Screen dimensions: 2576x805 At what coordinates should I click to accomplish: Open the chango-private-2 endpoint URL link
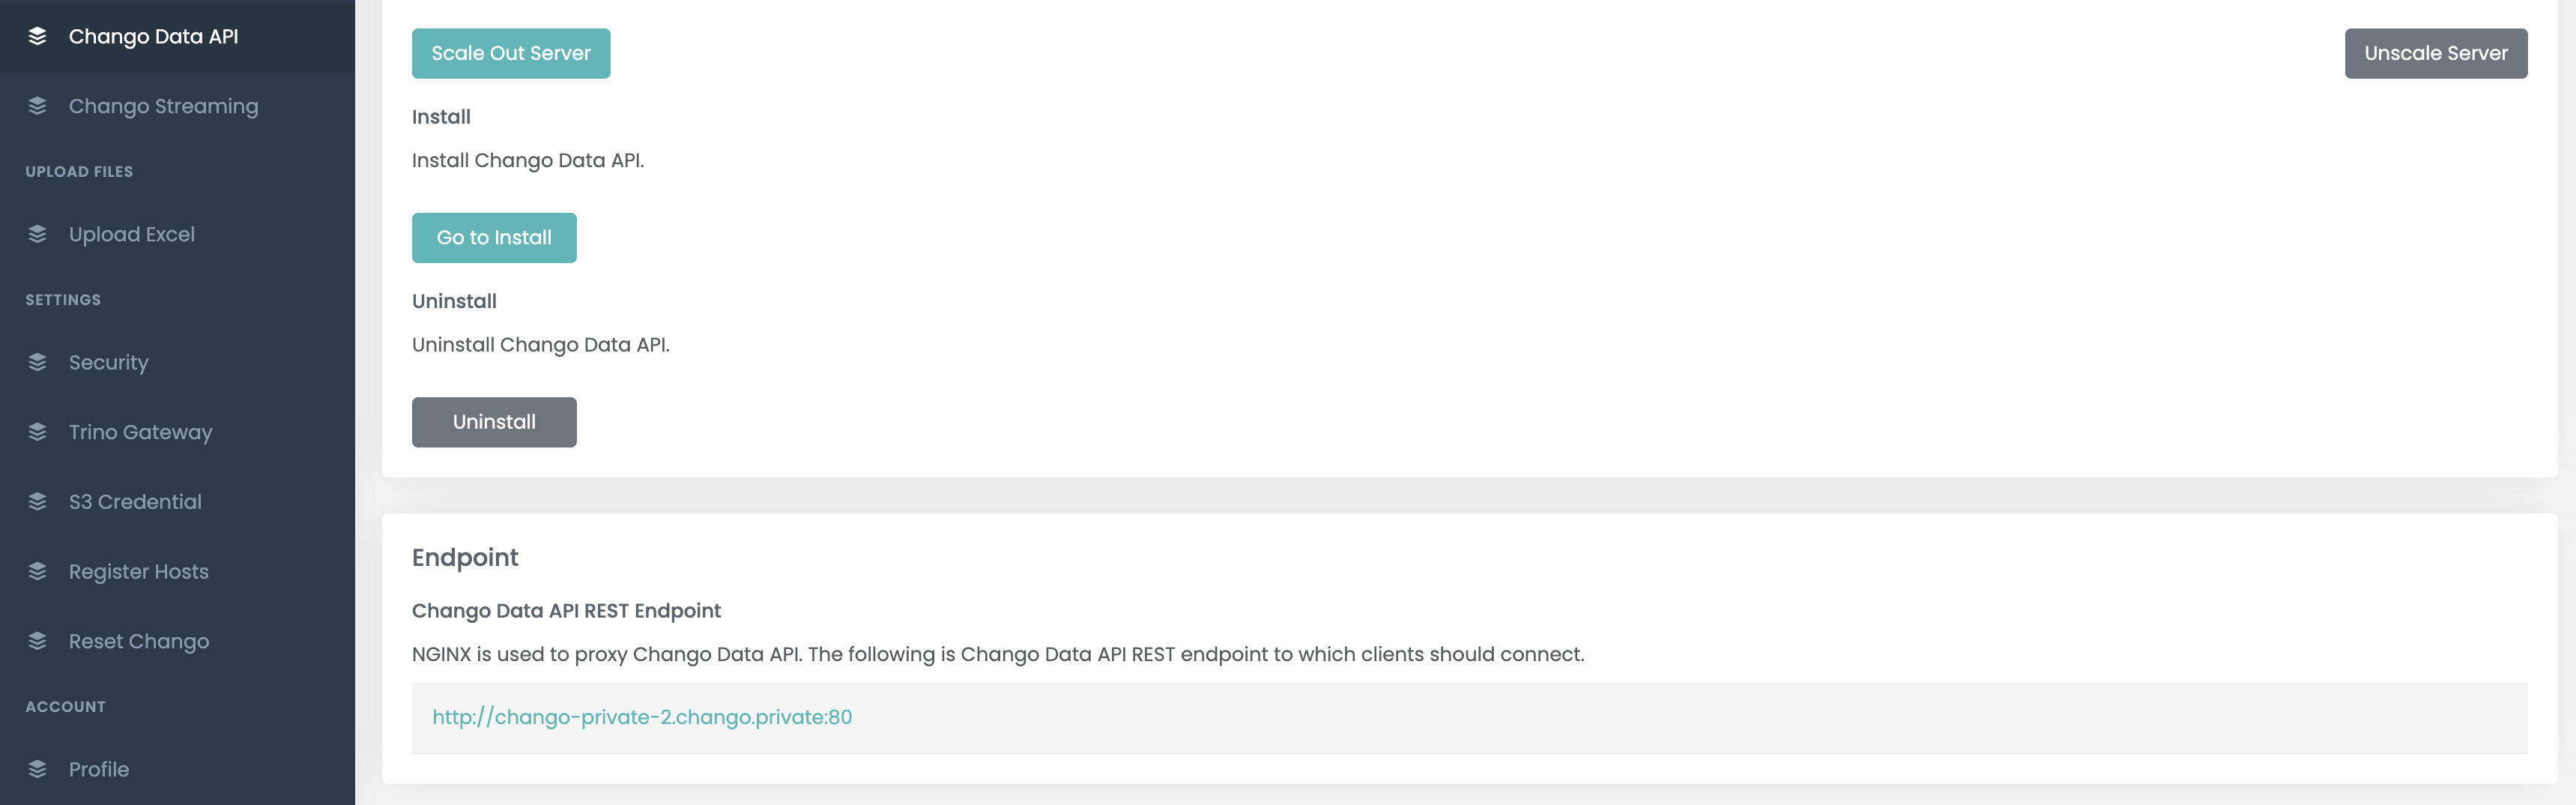642,717
